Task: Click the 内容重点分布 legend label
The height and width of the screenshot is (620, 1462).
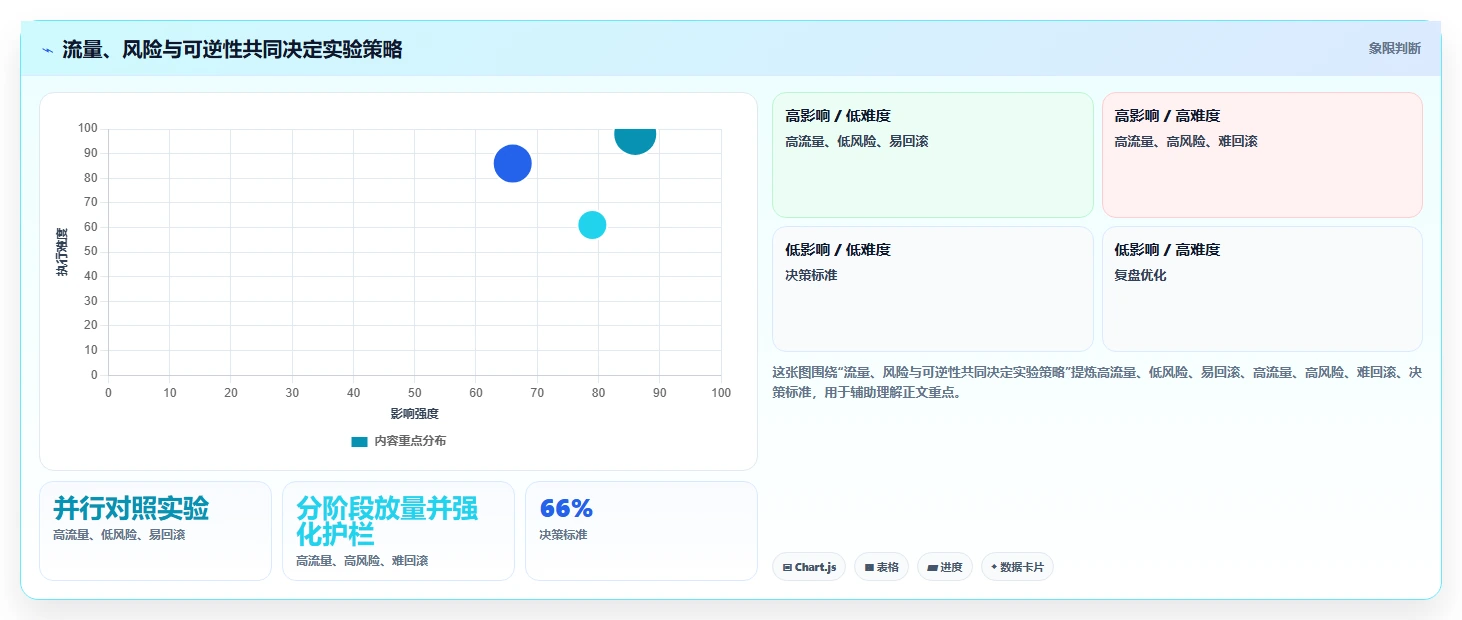Action: (x=410, y=441)
